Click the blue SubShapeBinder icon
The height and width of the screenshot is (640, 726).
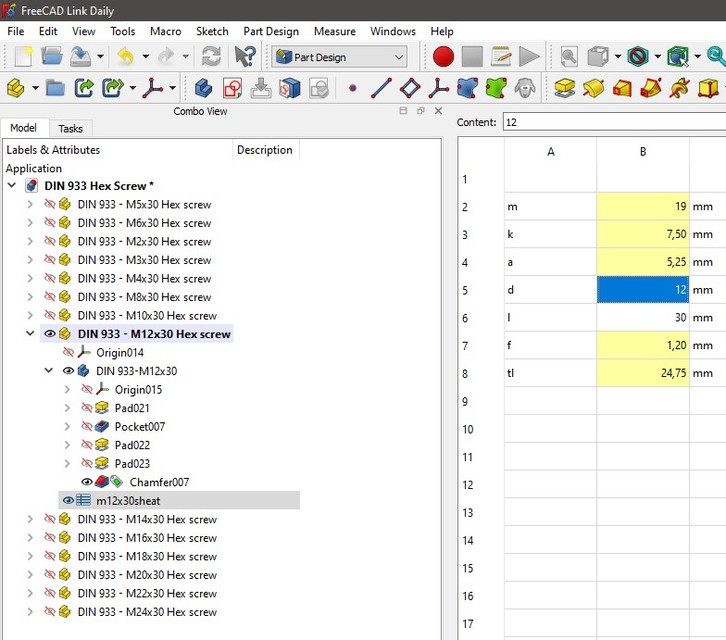pos(467,88)
